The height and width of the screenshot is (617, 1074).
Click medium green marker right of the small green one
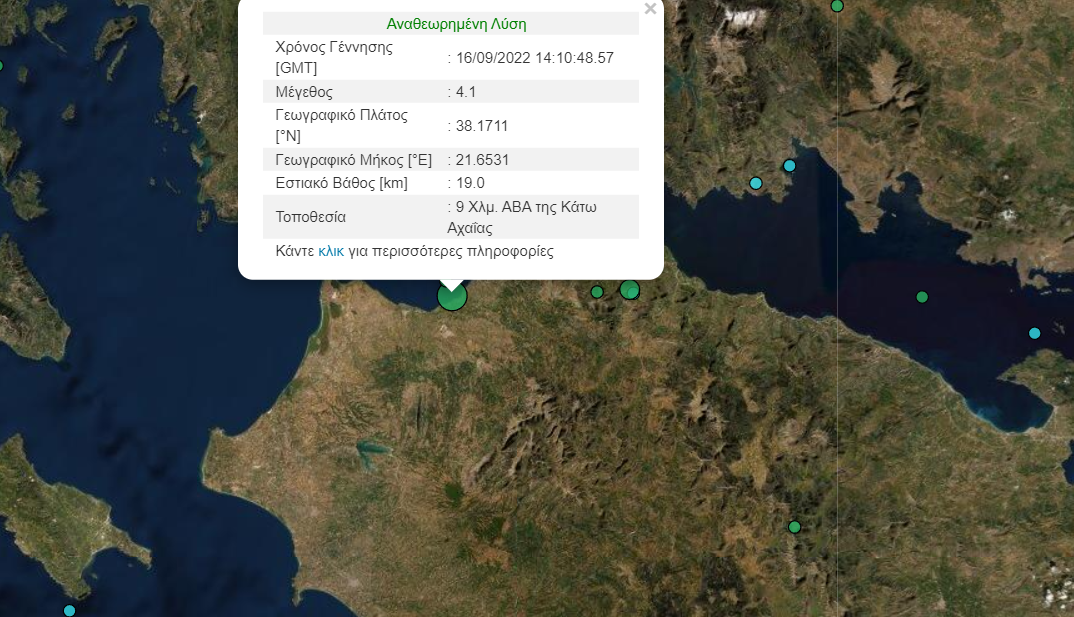point(629,290)
